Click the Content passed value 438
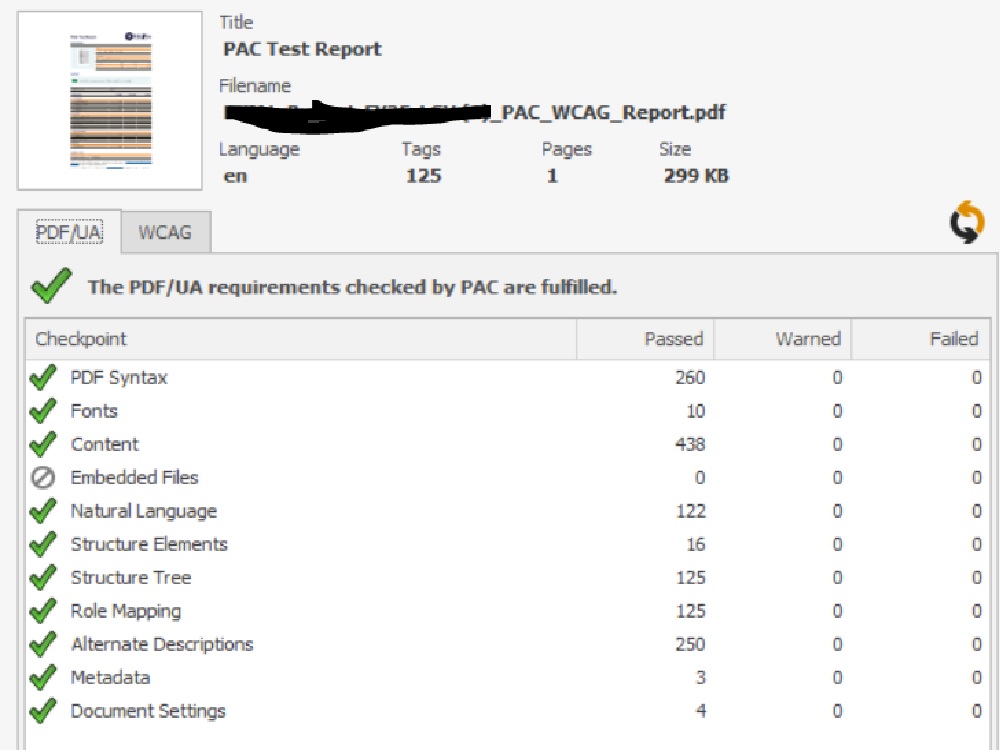The width and height of the screenshot is (1000, 750). pyautogui.click(x=690, y=445)
